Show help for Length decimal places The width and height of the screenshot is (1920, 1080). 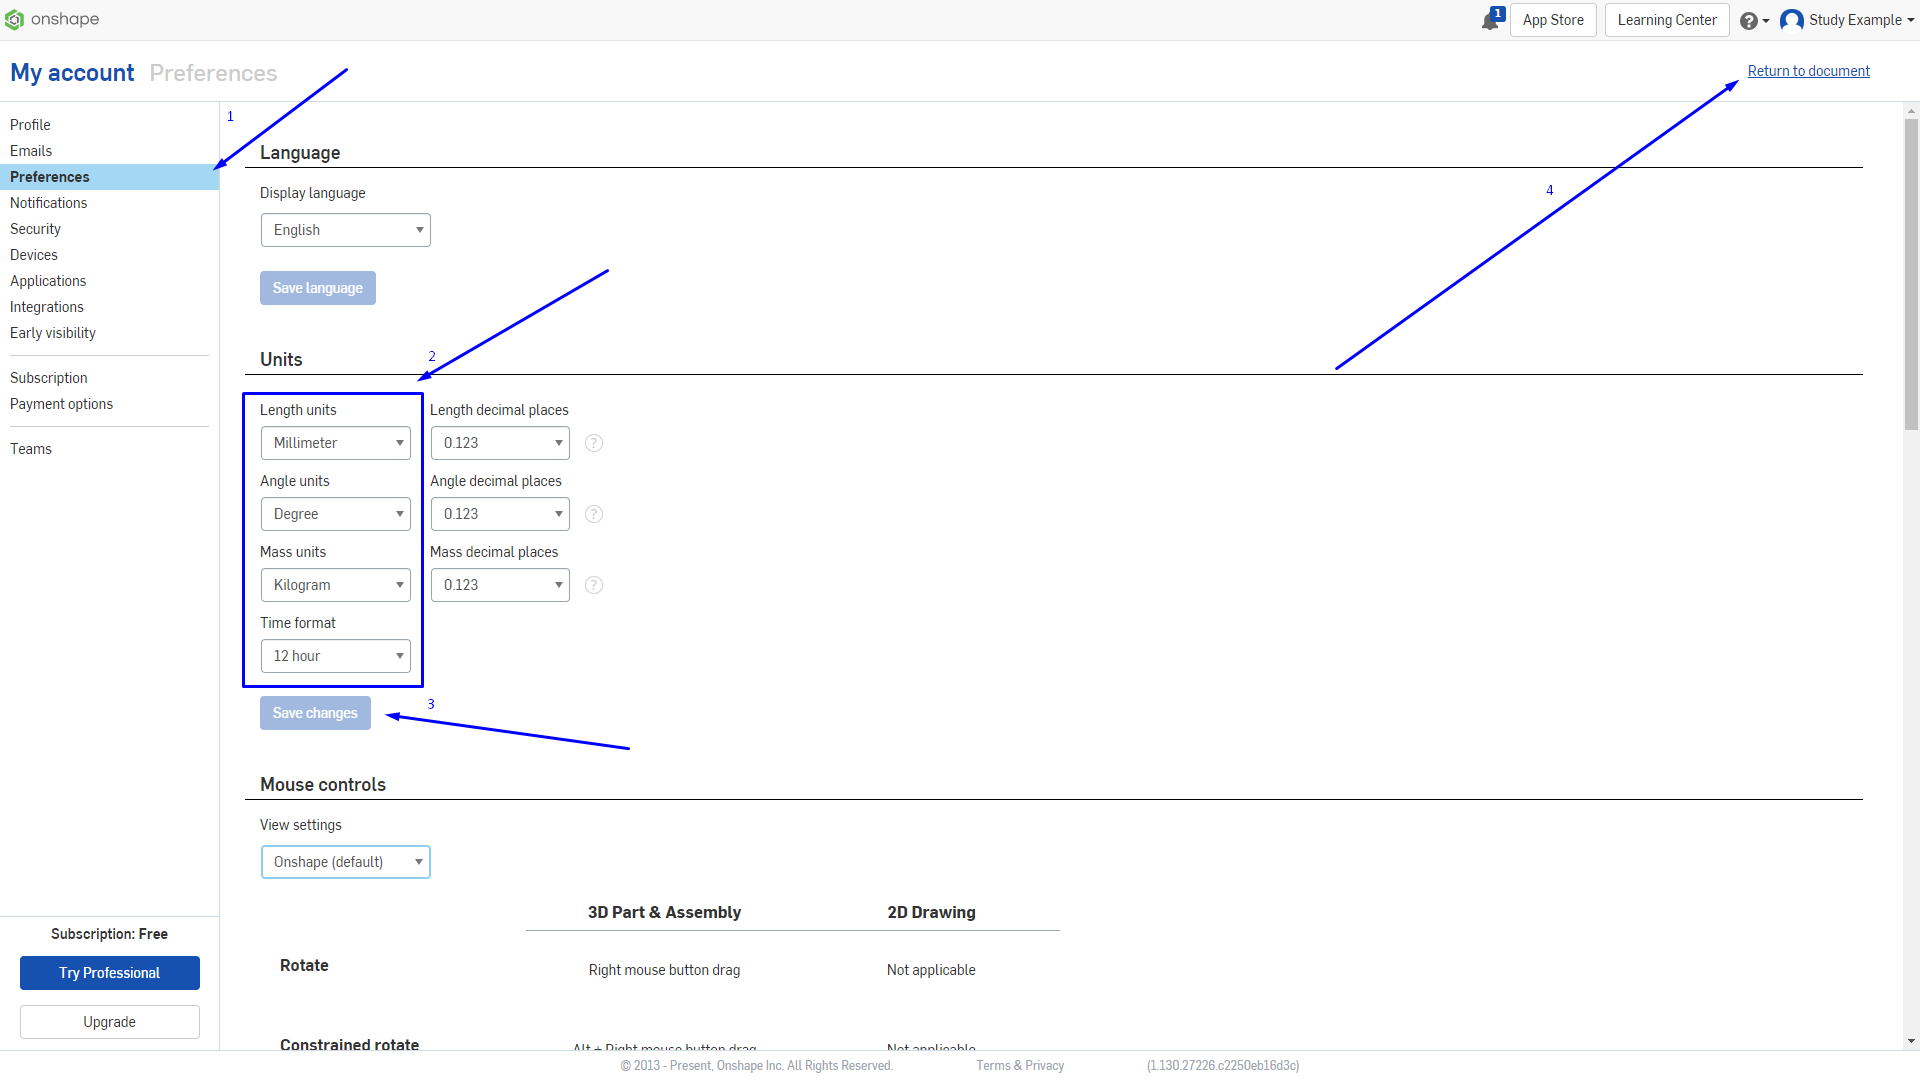click(x=594, y=443)
